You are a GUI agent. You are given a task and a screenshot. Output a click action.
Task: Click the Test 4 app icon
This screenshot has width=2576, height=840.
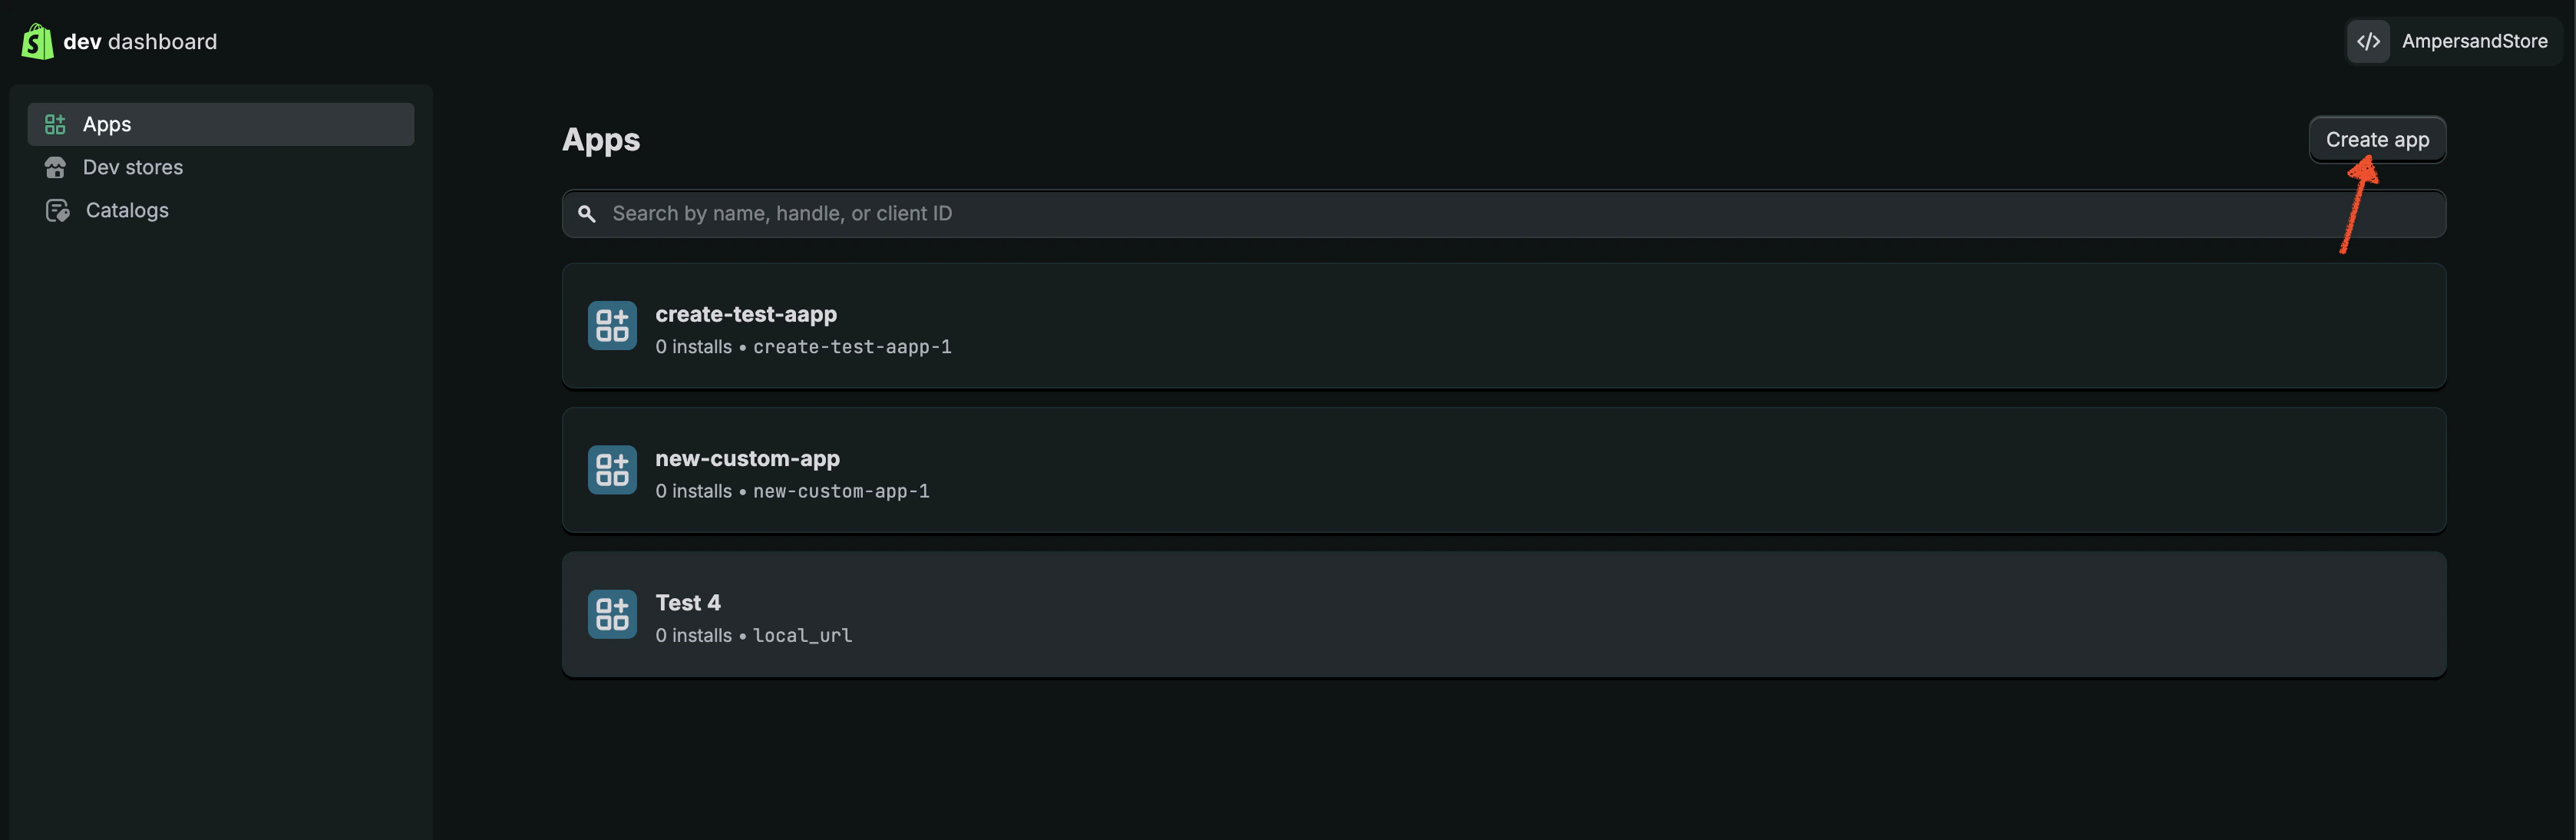(611, 614)
